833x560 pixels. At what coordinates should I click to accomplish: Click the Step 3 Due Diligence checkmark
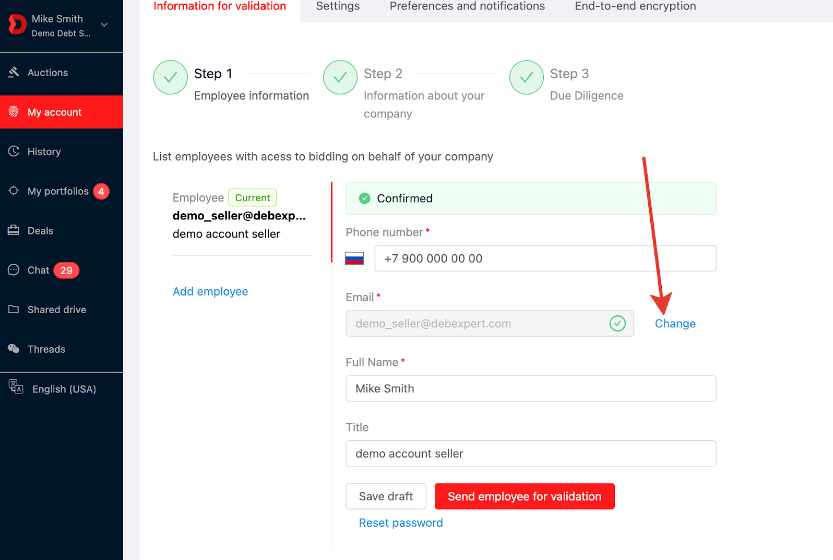[x=526, y=78]
